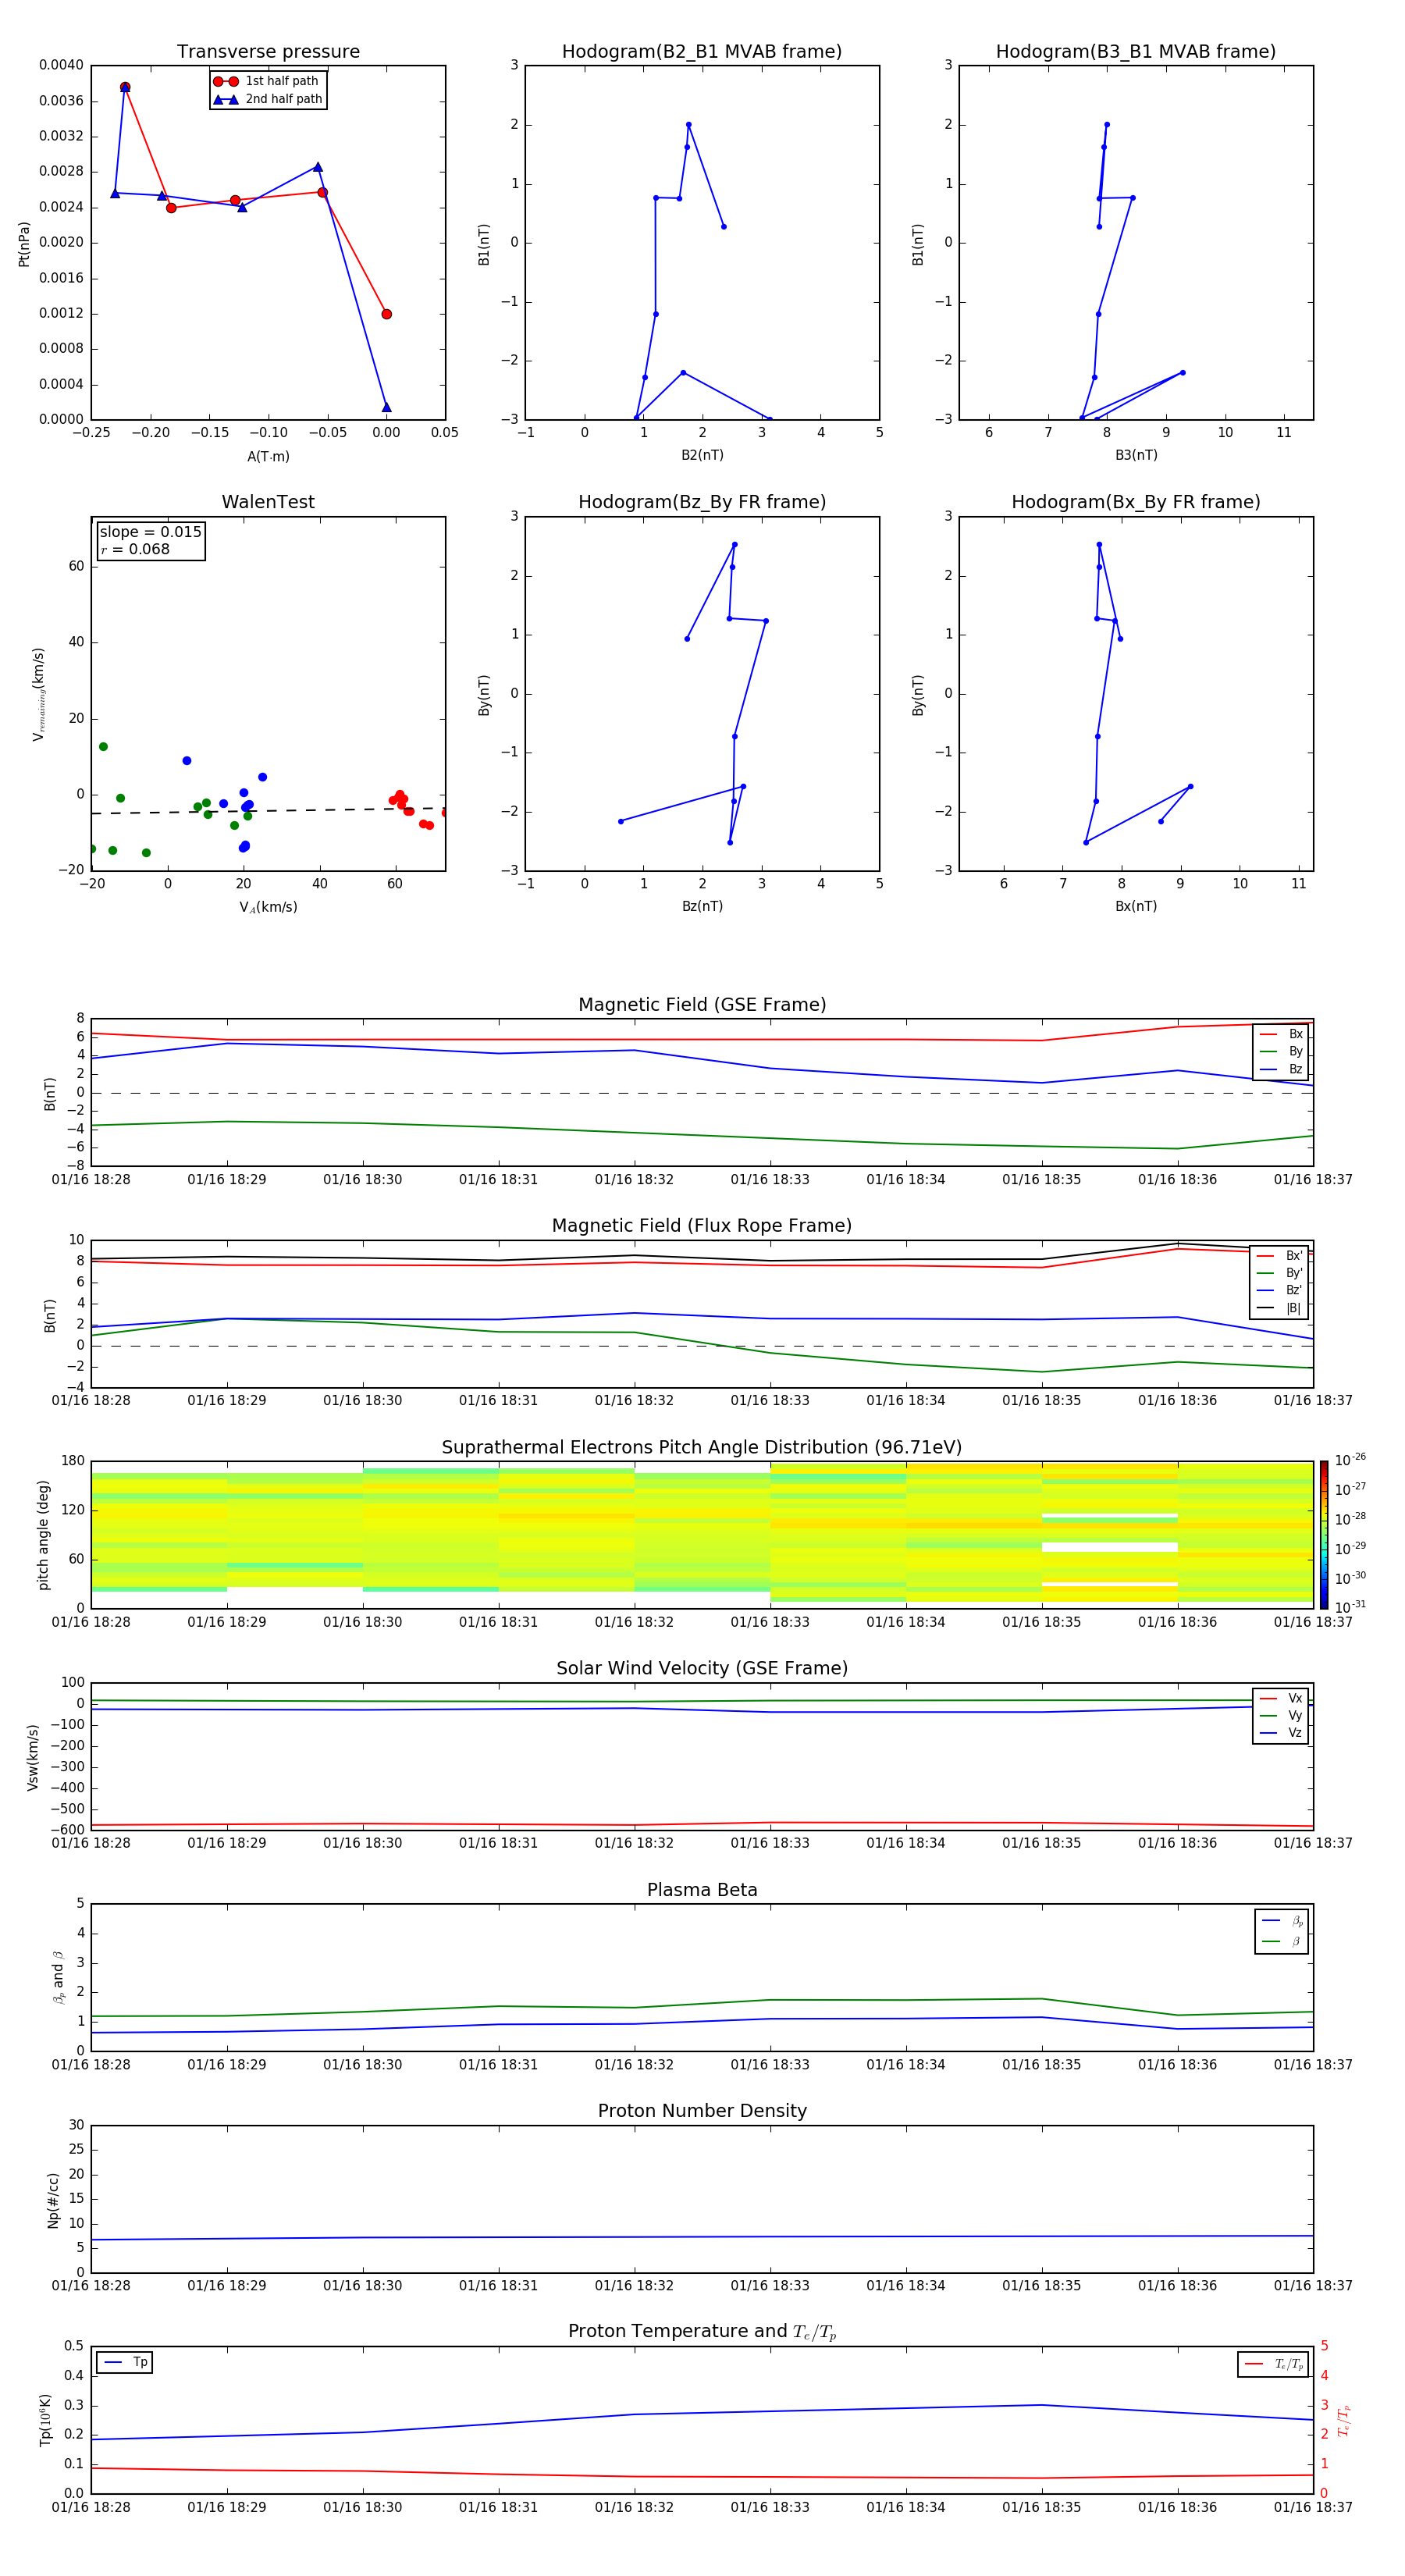Click the "Proton Number Density" title
Screen dimensions: 1405x2576
pos(702,2111)
